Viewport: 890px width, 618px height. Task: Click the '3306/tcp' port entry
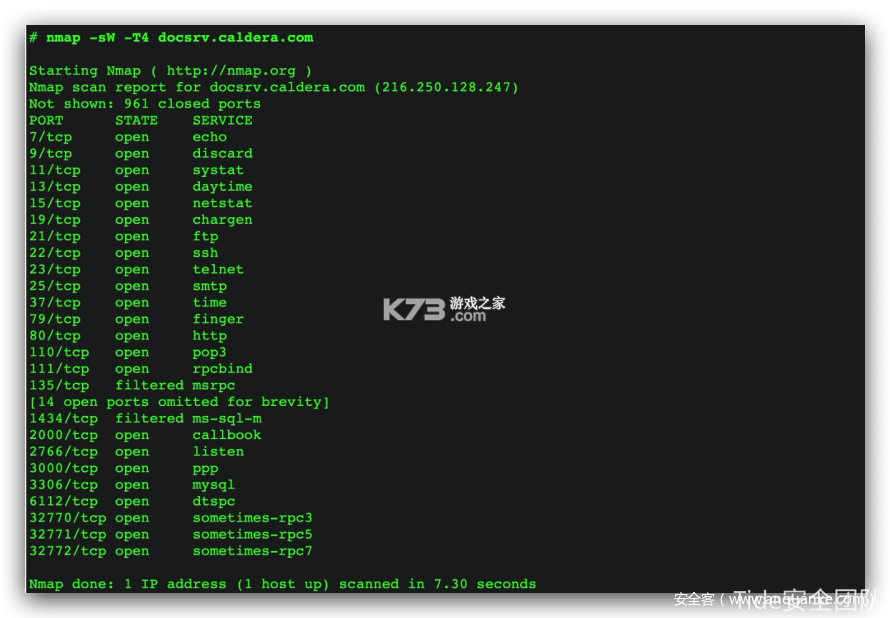64,485
